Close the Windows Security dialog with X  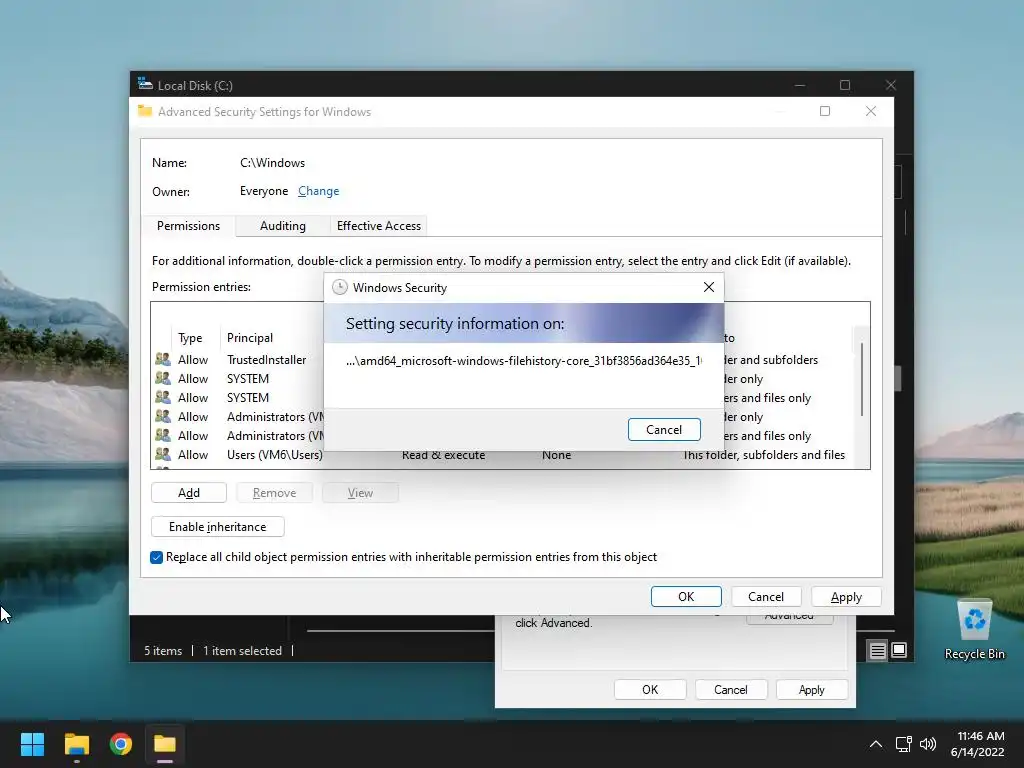click(709, 287)
